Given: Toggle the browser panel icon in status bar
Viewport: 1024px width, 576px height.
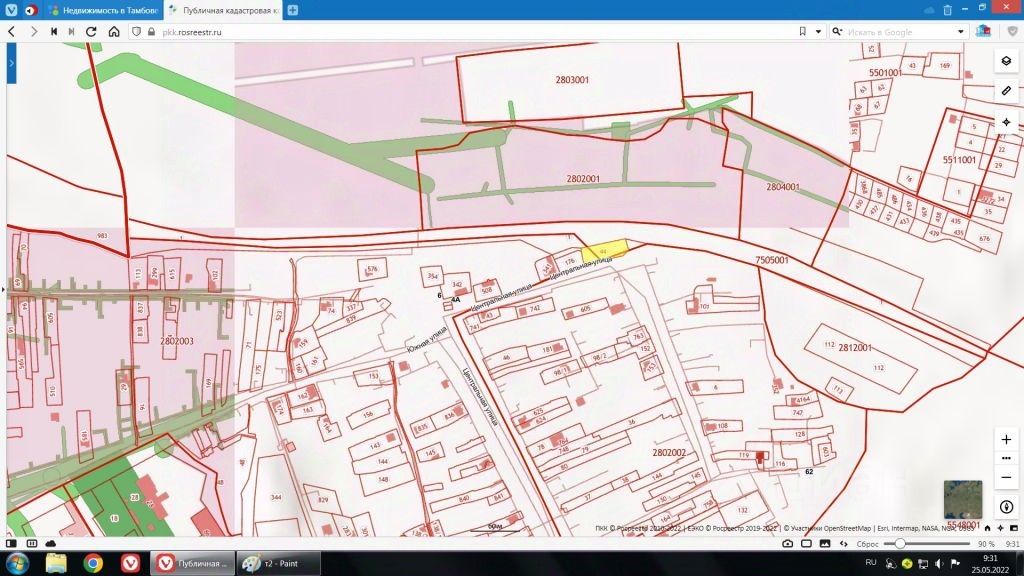Looking at the screenshot, I should [x=11, y=543].
